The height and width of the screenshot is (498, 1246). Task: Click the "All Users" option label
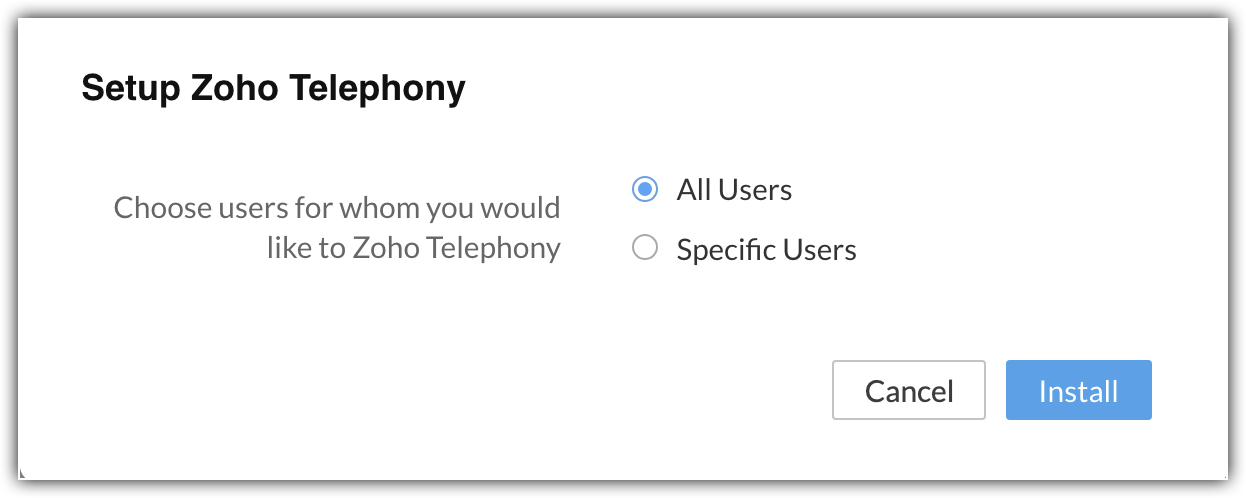734,190
